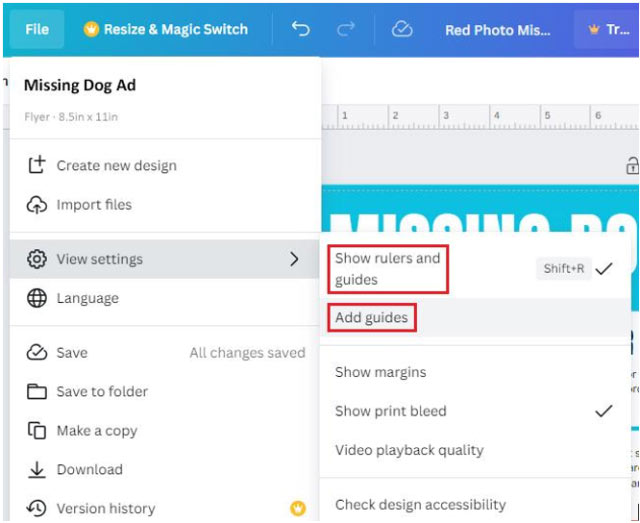
Task: Click Download in the File menu
Action: 89,469
